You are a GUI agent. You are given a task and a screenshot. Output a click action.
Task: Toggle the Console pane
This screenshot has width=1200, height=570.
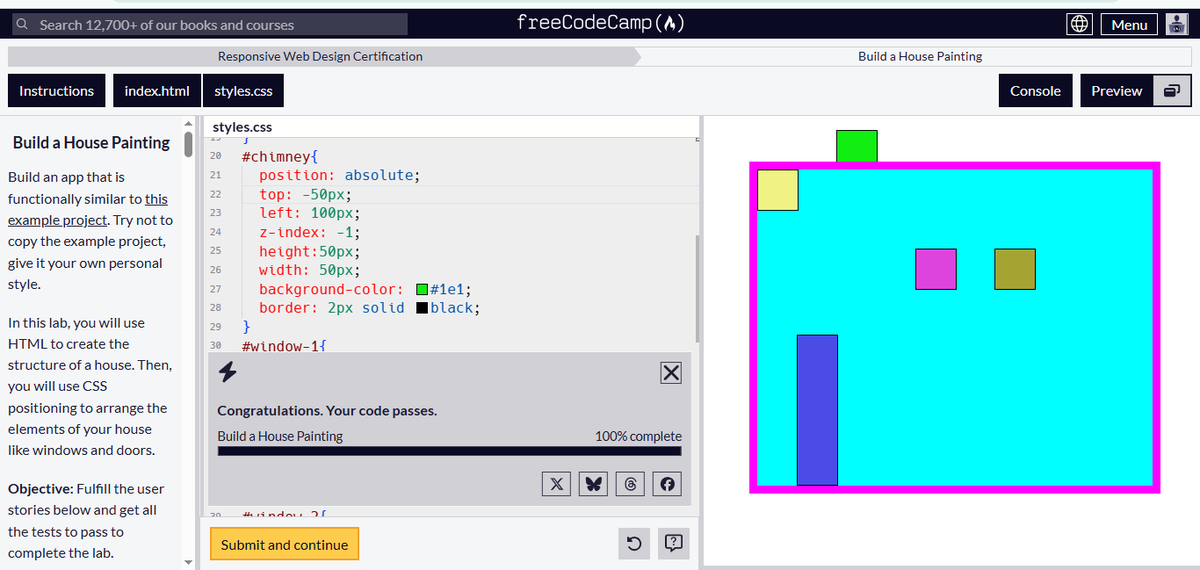pyautogui.click(x=1035, y=91)
